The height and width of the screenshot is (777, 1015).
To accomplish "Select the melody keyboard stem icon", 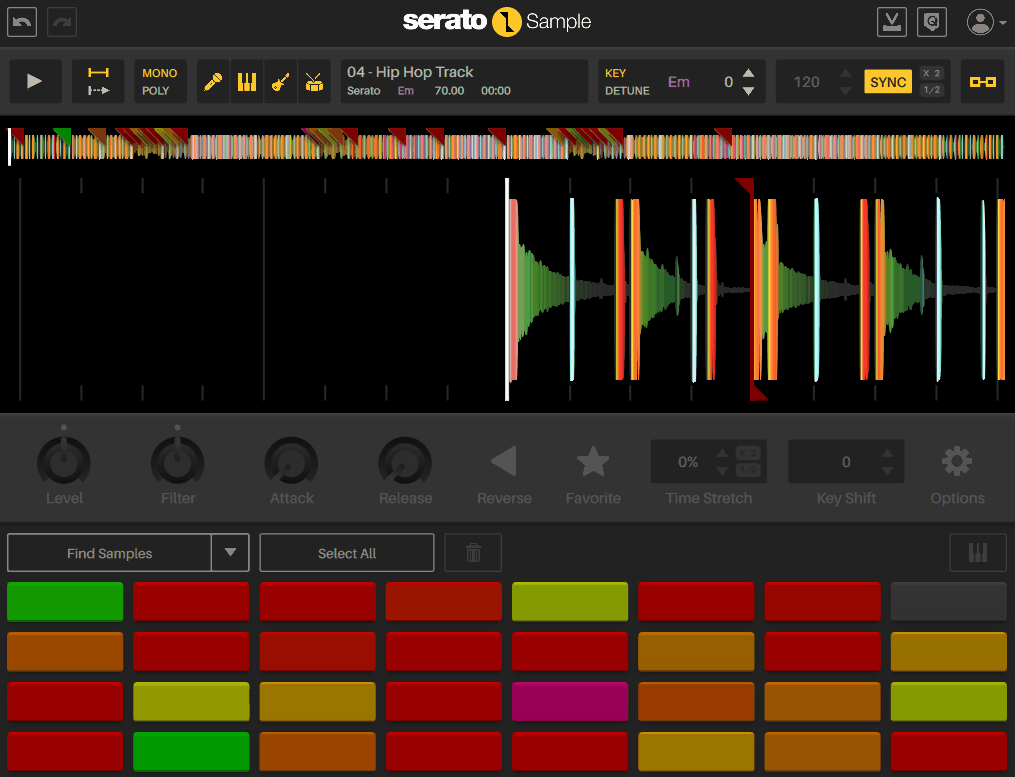I will 247,82.
